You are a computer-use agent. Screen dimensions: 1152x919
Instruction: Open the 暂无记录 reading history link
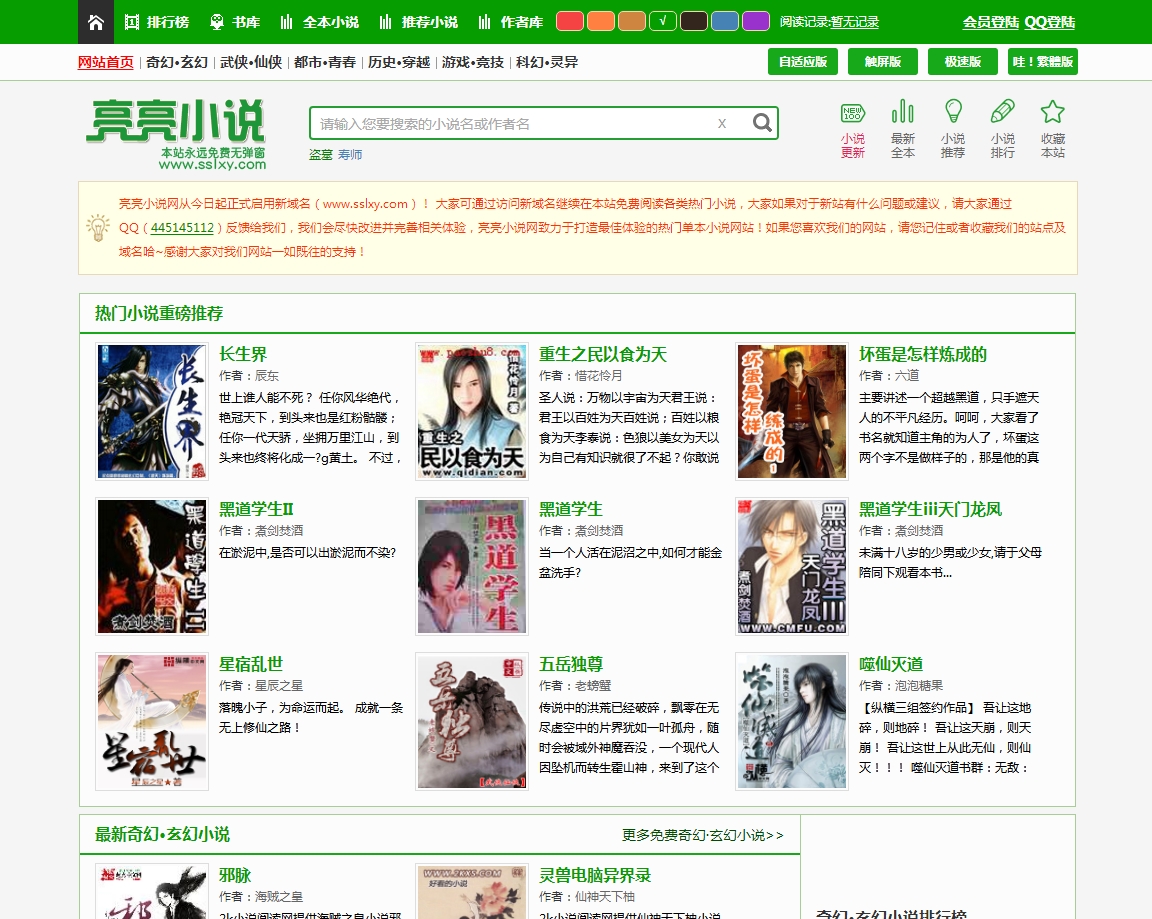[854, 22]
